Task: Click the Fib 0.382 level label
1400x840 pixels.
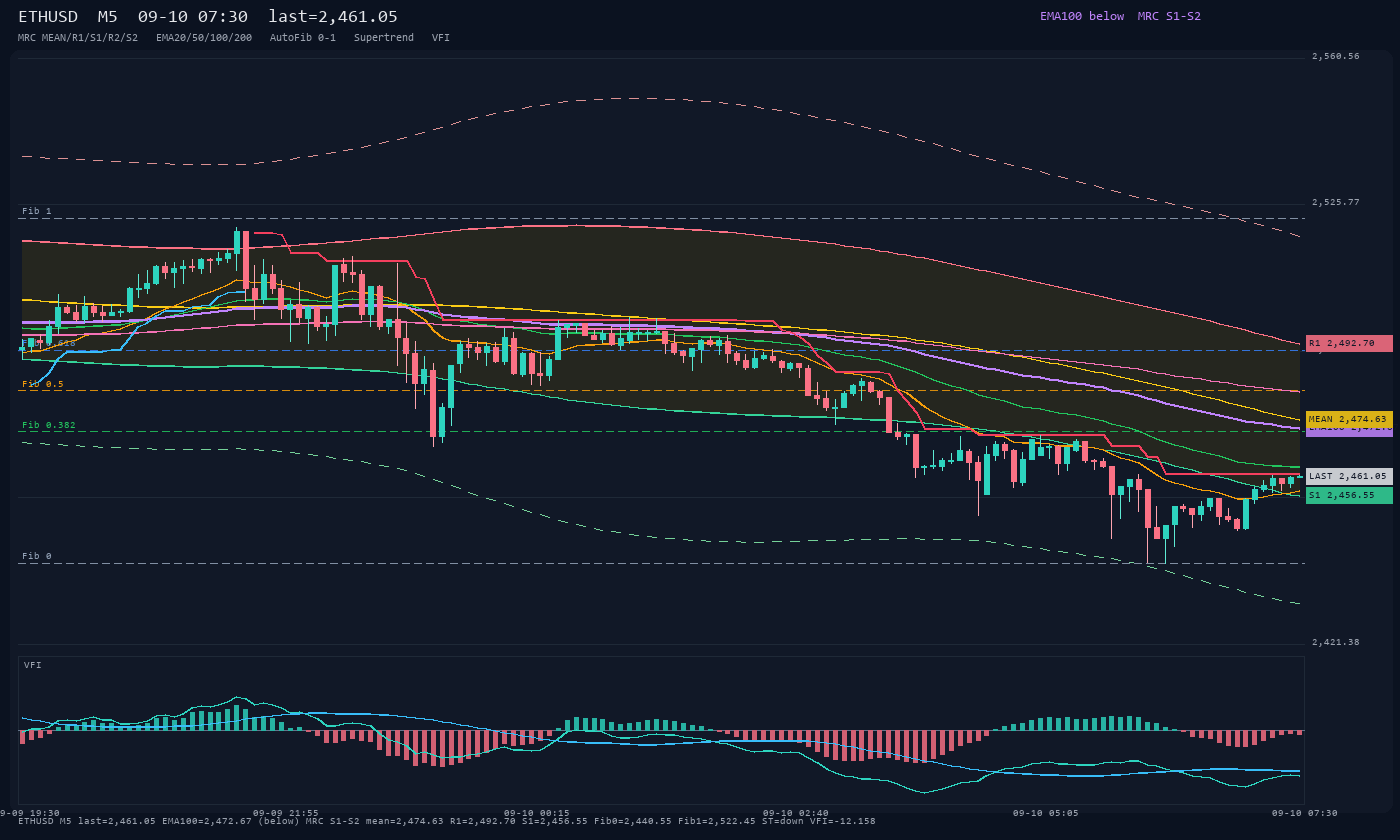Action: point(49,425)
